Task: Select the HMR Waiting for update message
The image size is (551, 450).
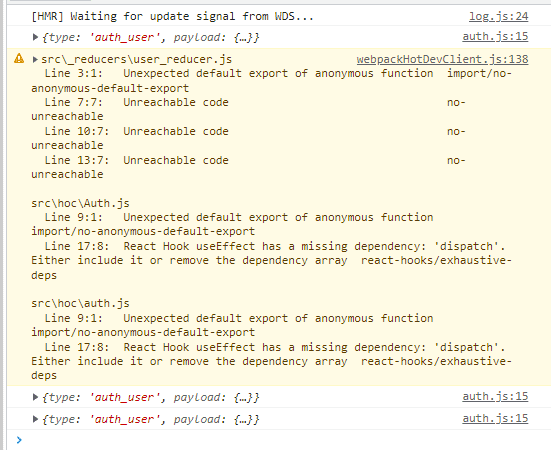Action: click(172, 16)
